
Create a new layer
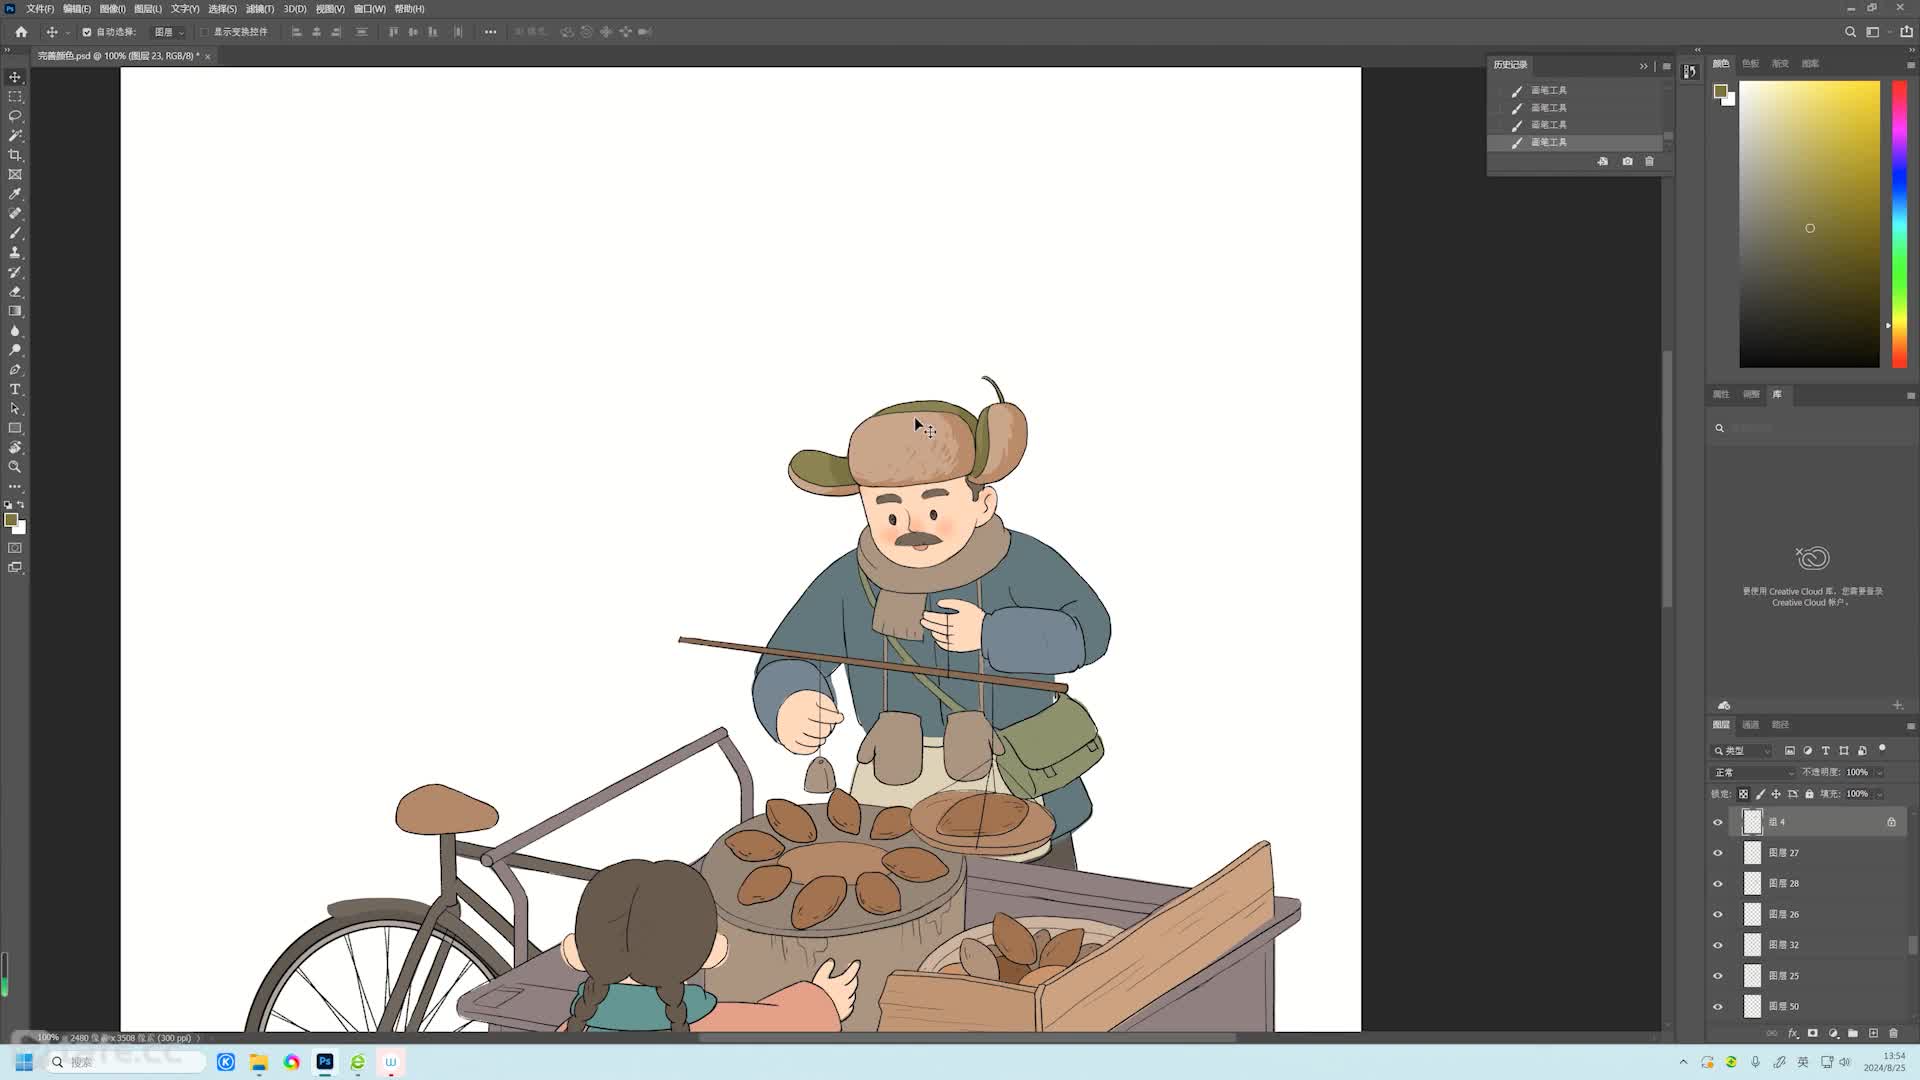click(1873, 1033)
